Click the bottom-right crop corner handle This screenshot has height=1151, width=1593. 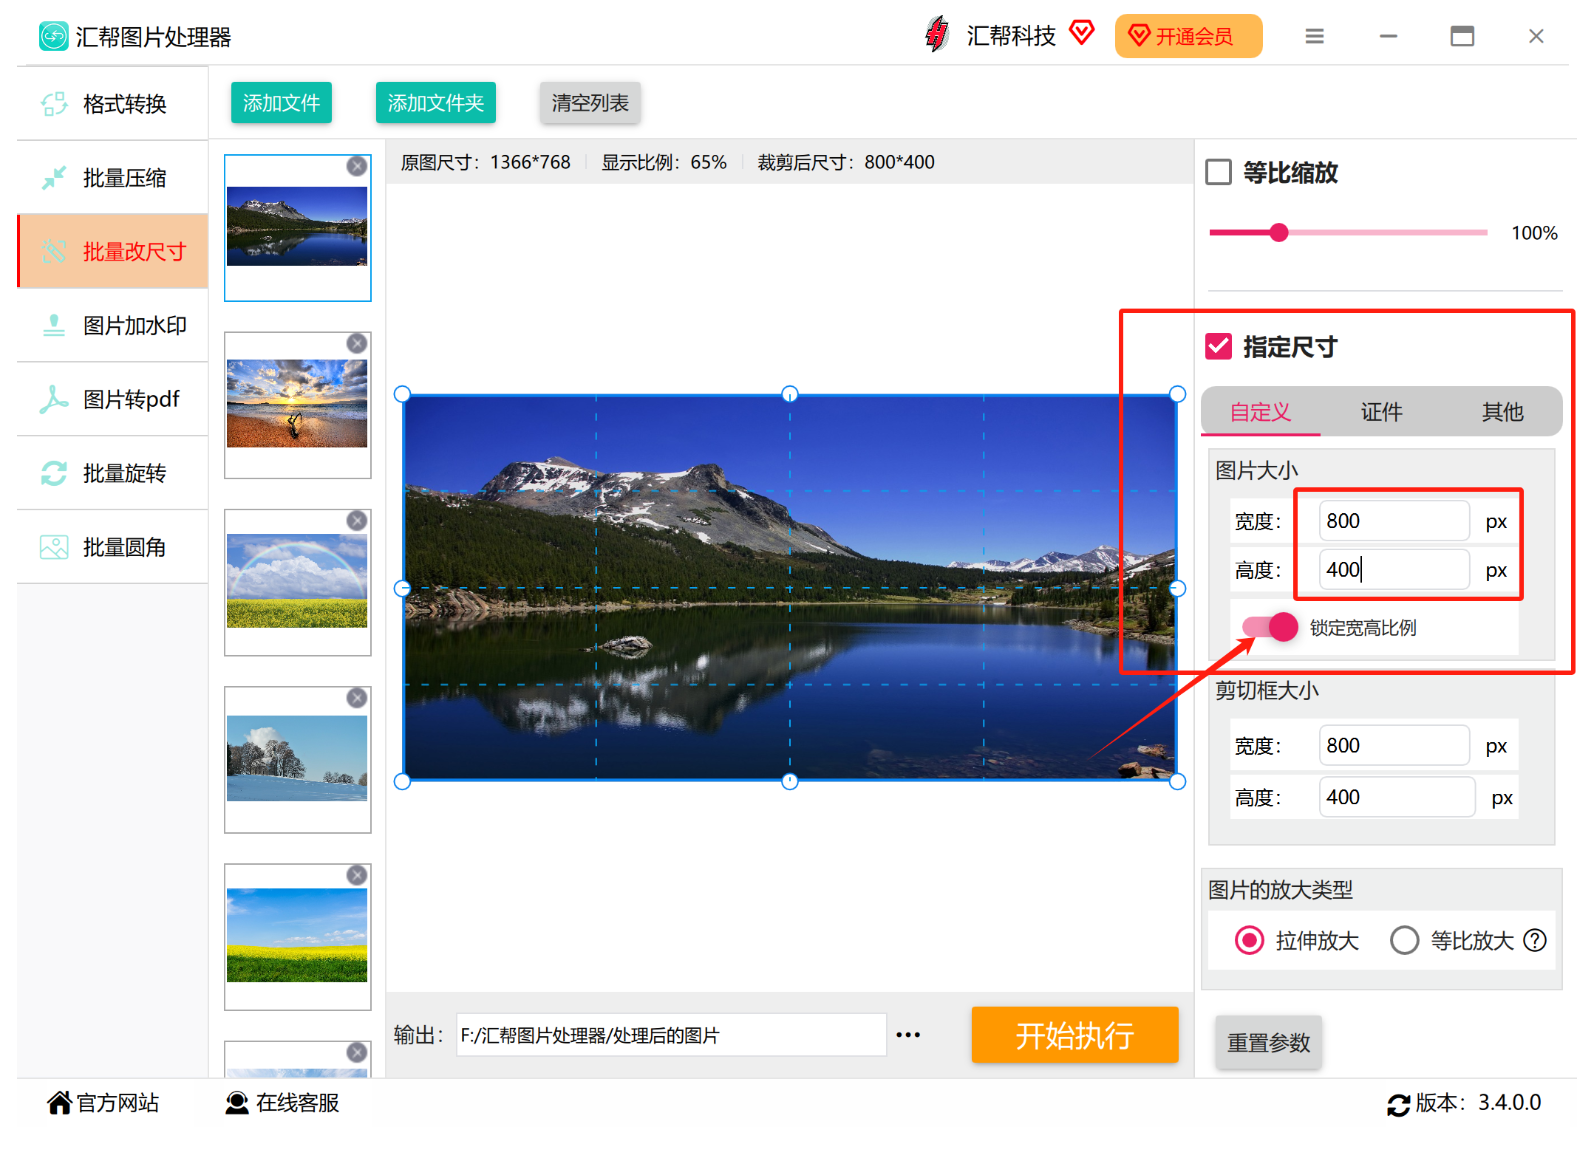click(1177, 781)
